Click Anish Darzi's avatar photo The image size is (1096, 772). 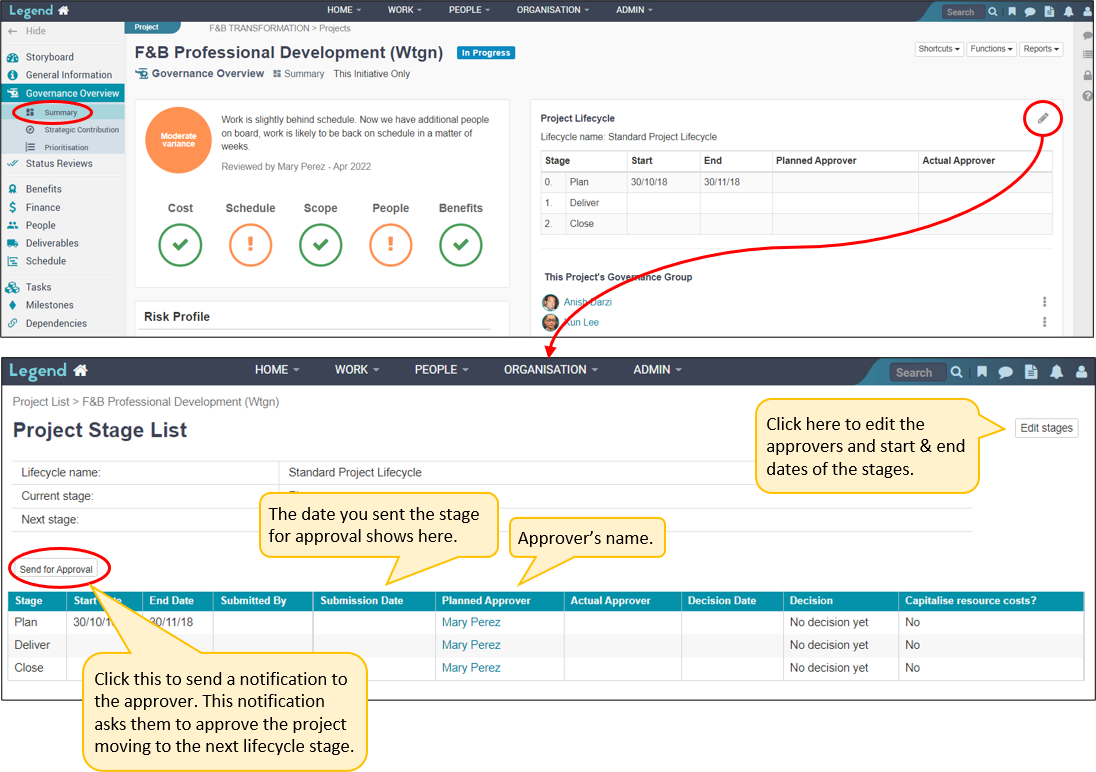[551, 302]
